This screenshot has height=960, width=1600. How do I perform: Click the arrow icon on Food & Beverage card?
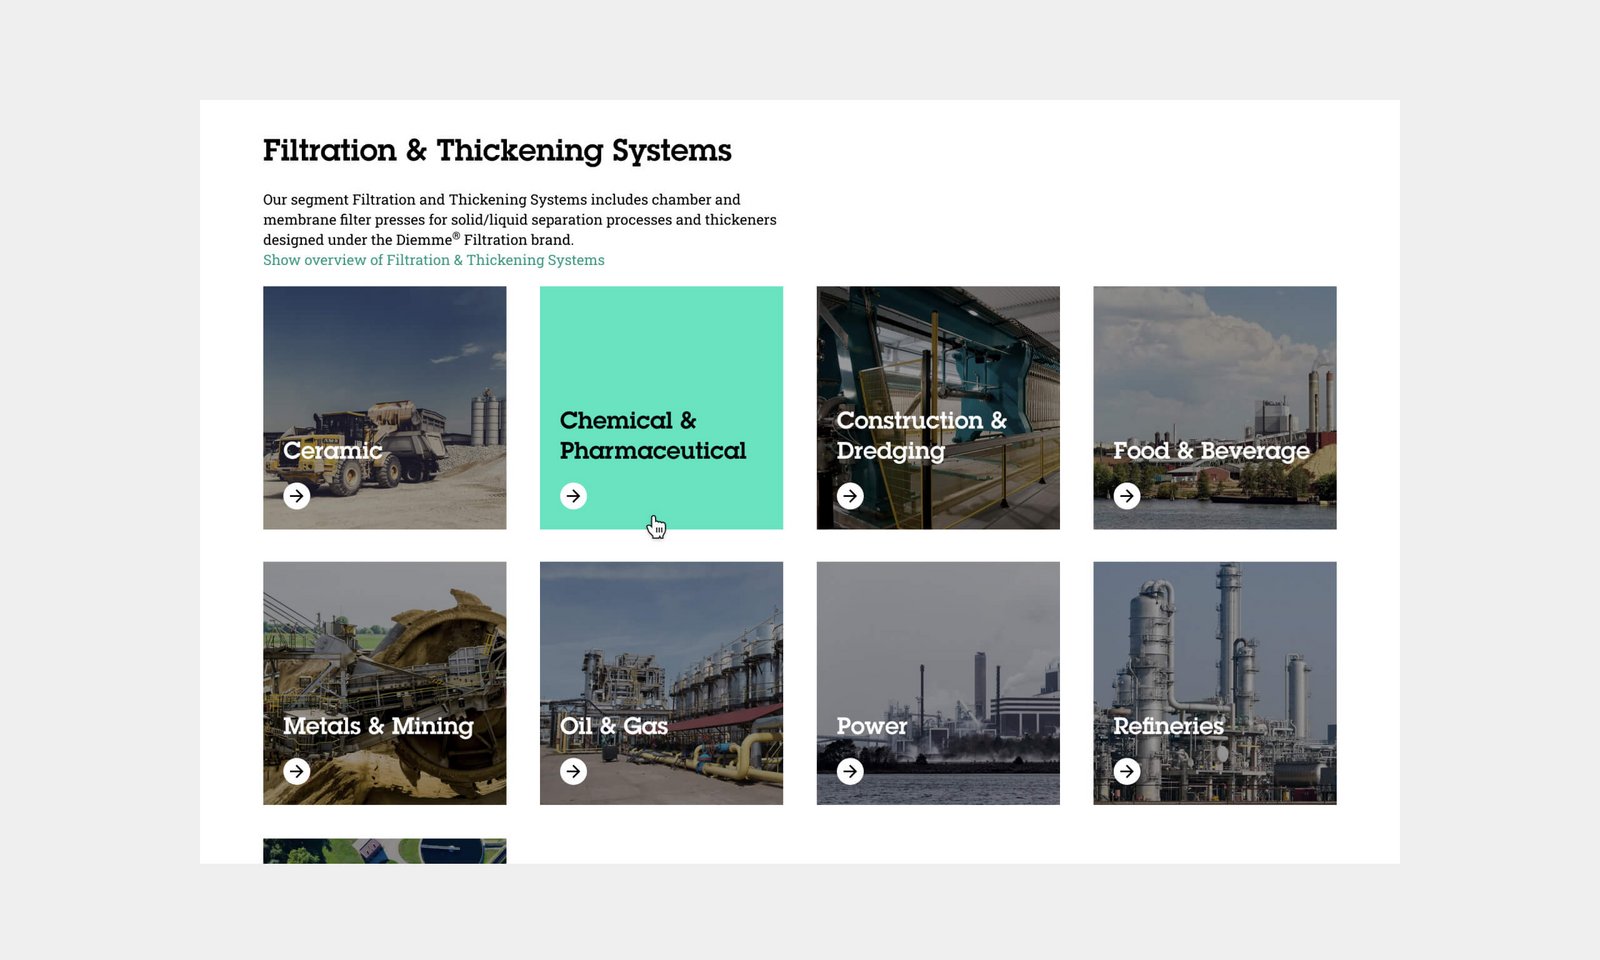[x=1127, y=496]
